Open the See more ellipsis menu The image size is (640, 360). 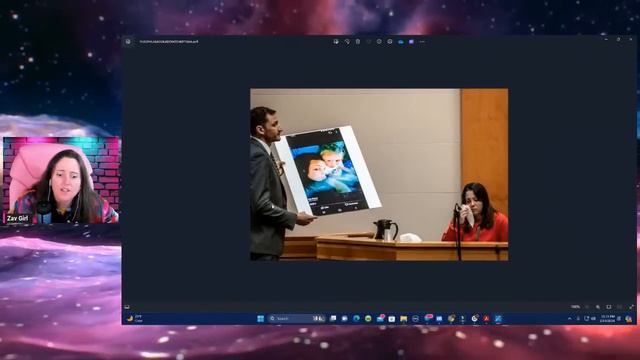pos(422,42)
